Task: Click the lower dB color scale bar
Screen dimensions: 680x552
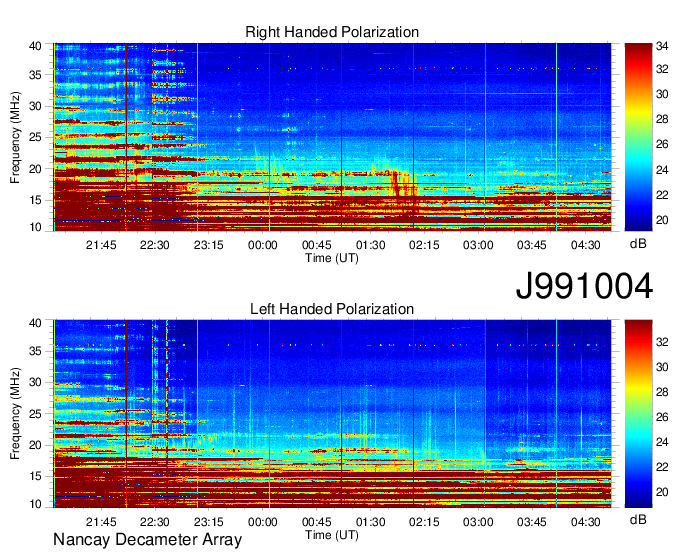Action: tap(638, 414)
